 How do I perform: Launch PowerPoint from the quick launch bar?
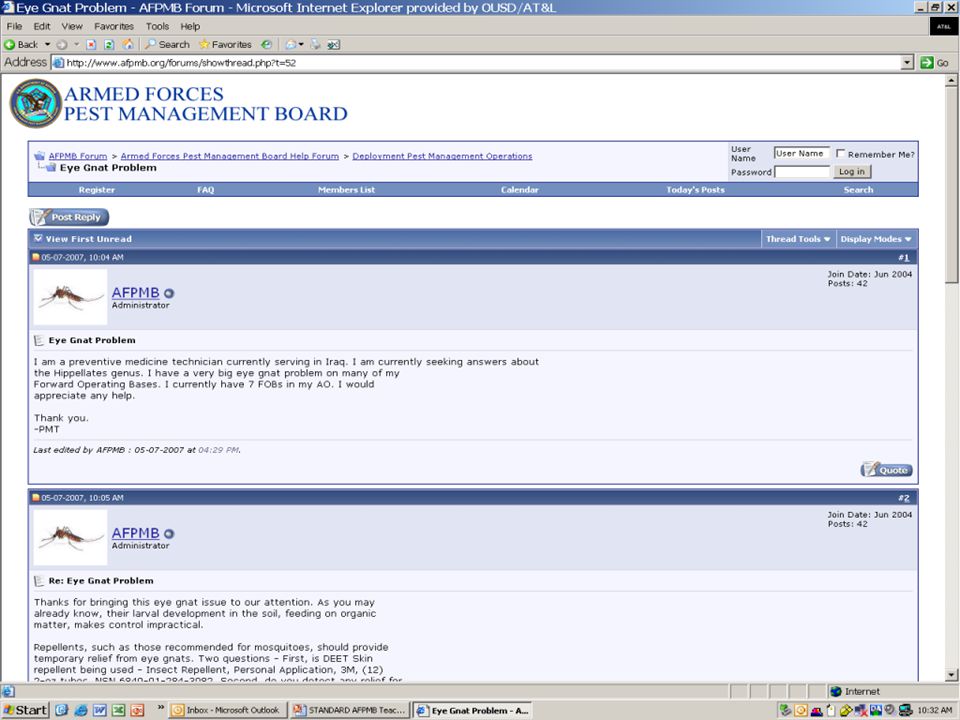click(x=137, y=710)
